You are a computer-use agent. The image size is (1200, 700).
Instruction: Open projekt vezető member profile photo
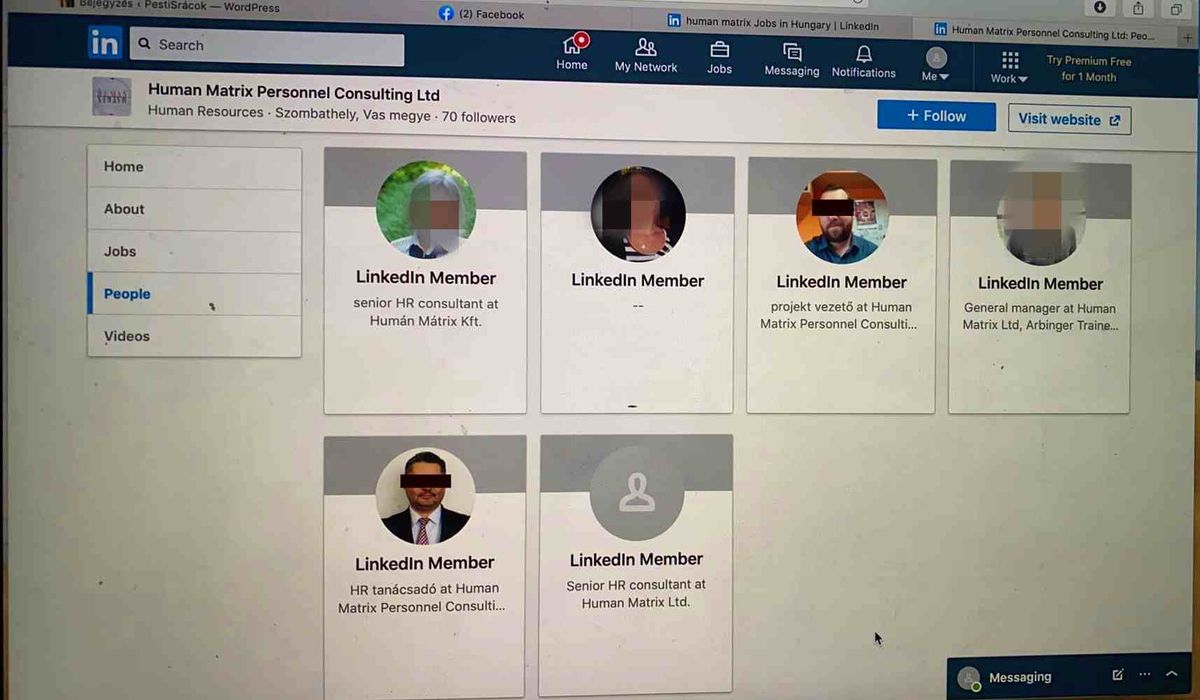[841, 217]
